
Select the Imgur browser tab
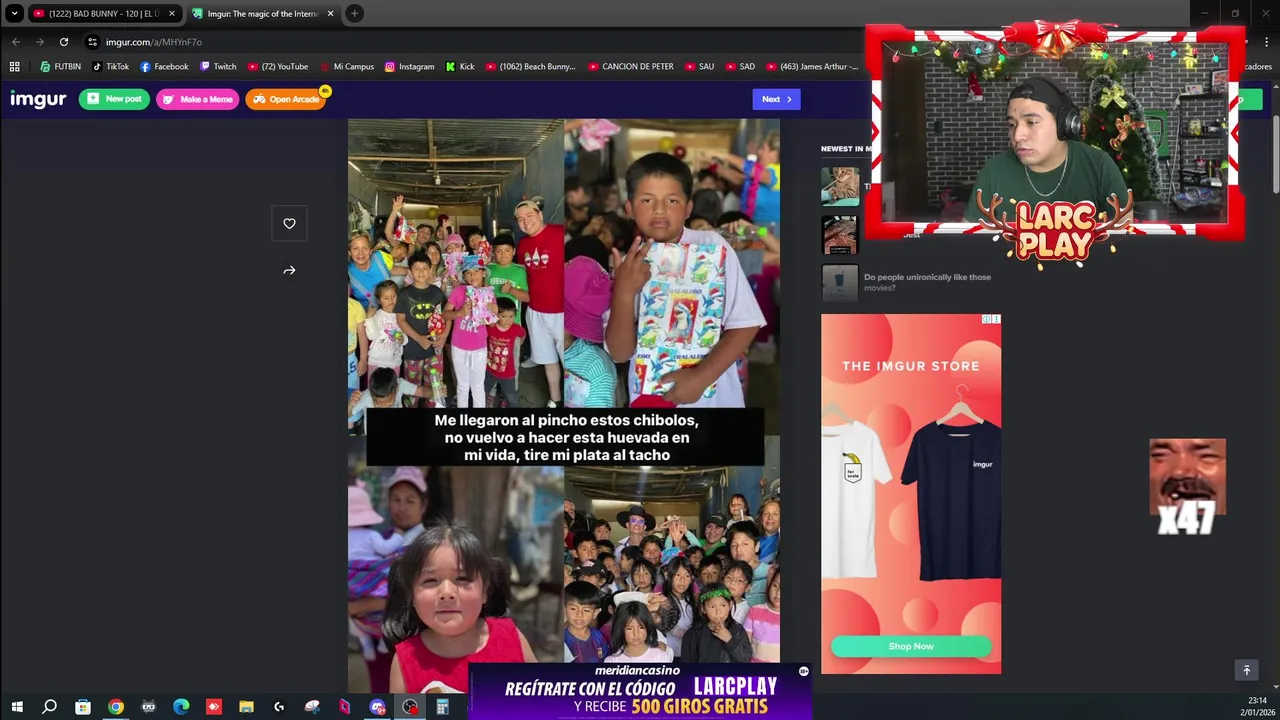tap(262, 14)
